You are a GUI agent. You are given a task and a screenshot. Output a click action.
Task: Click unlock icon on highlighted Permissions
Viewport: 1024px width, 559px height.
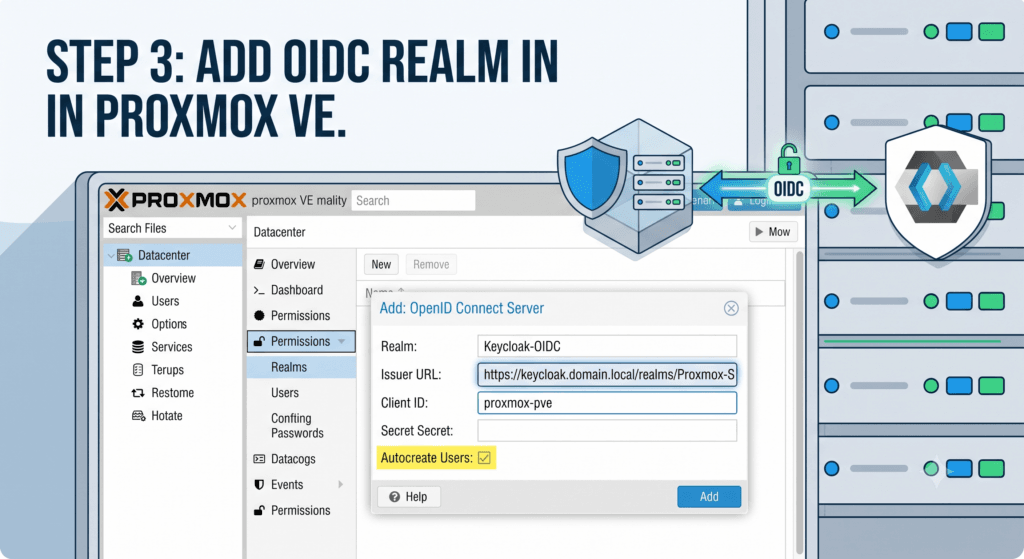[x=259, y=341]
